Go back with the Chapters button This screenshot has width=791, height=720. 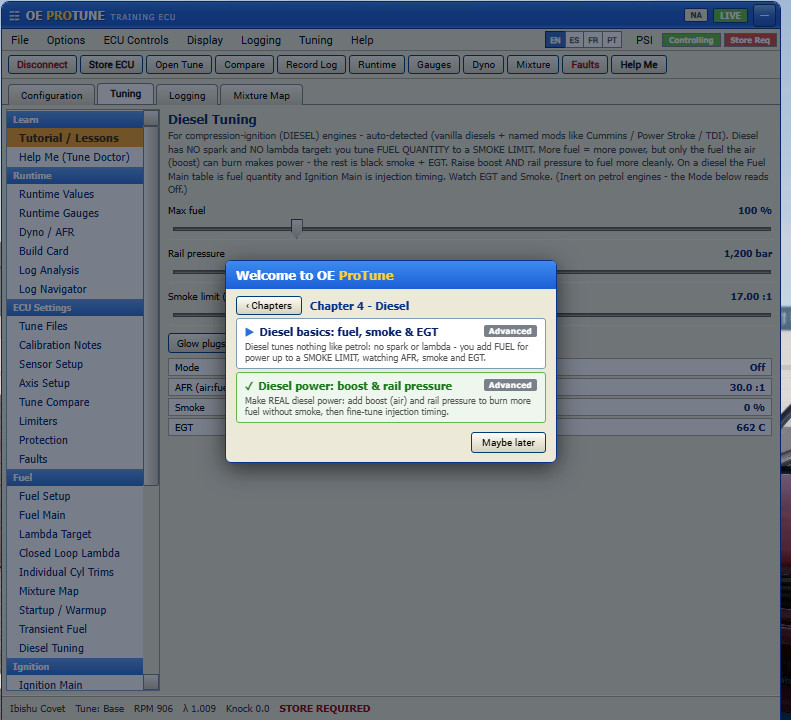(269, 306)
